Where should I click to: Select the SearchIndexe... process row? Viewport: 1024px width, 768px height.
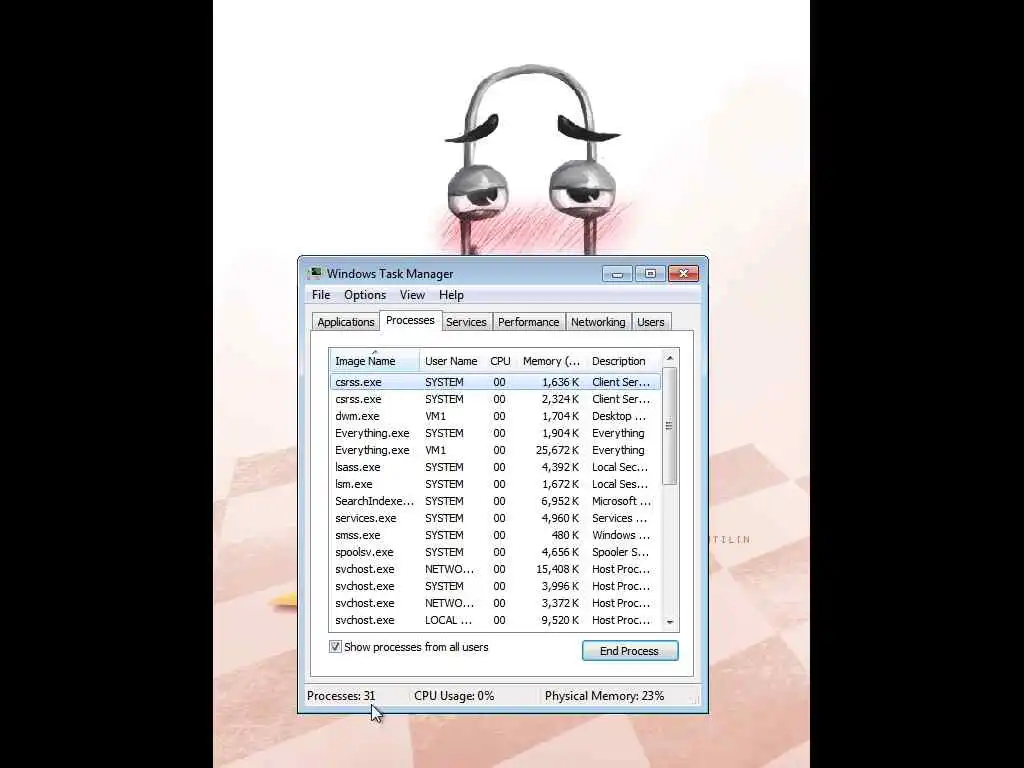pos(495,501)
